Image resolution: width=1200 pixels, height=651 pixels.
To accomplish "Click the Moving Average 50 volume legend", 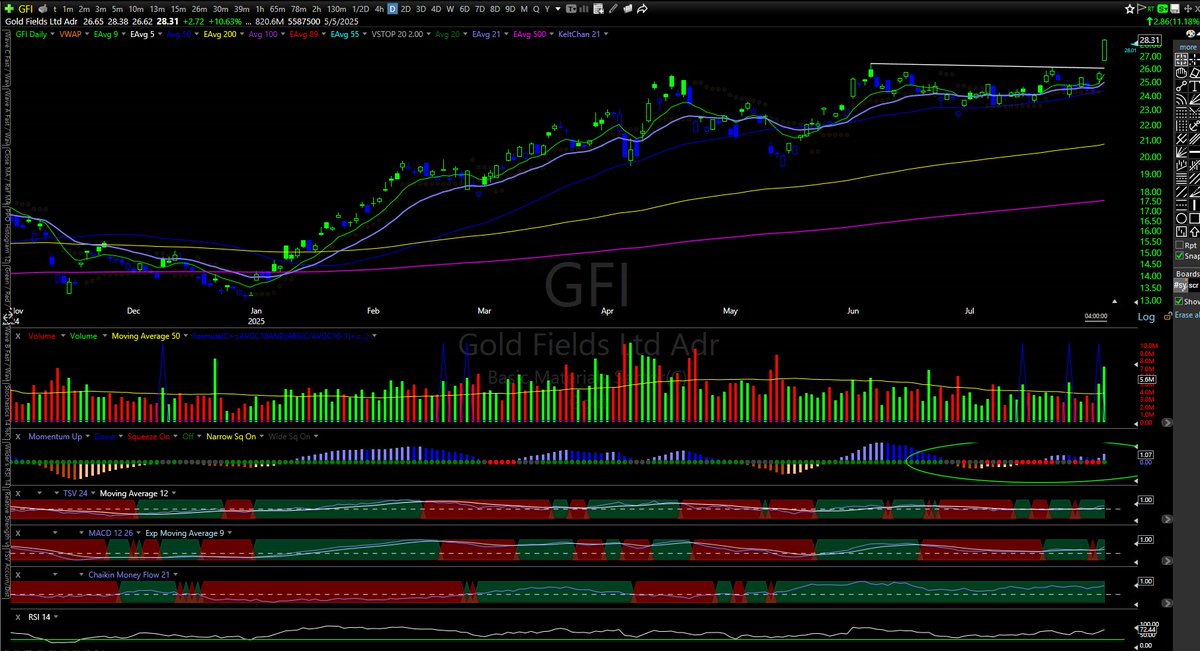I will coord(146,336).
